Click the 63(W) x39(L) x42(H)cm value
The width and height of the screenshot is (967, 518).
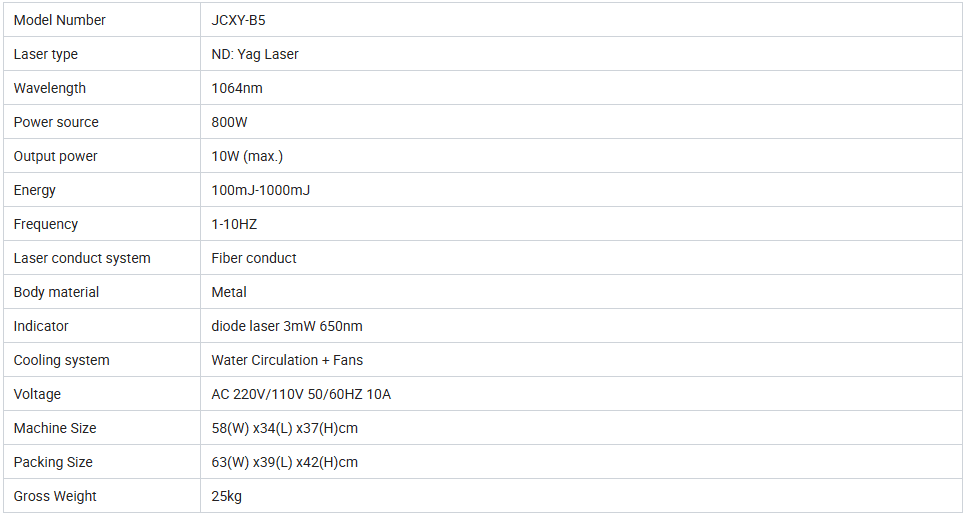[x=284, y=462]
